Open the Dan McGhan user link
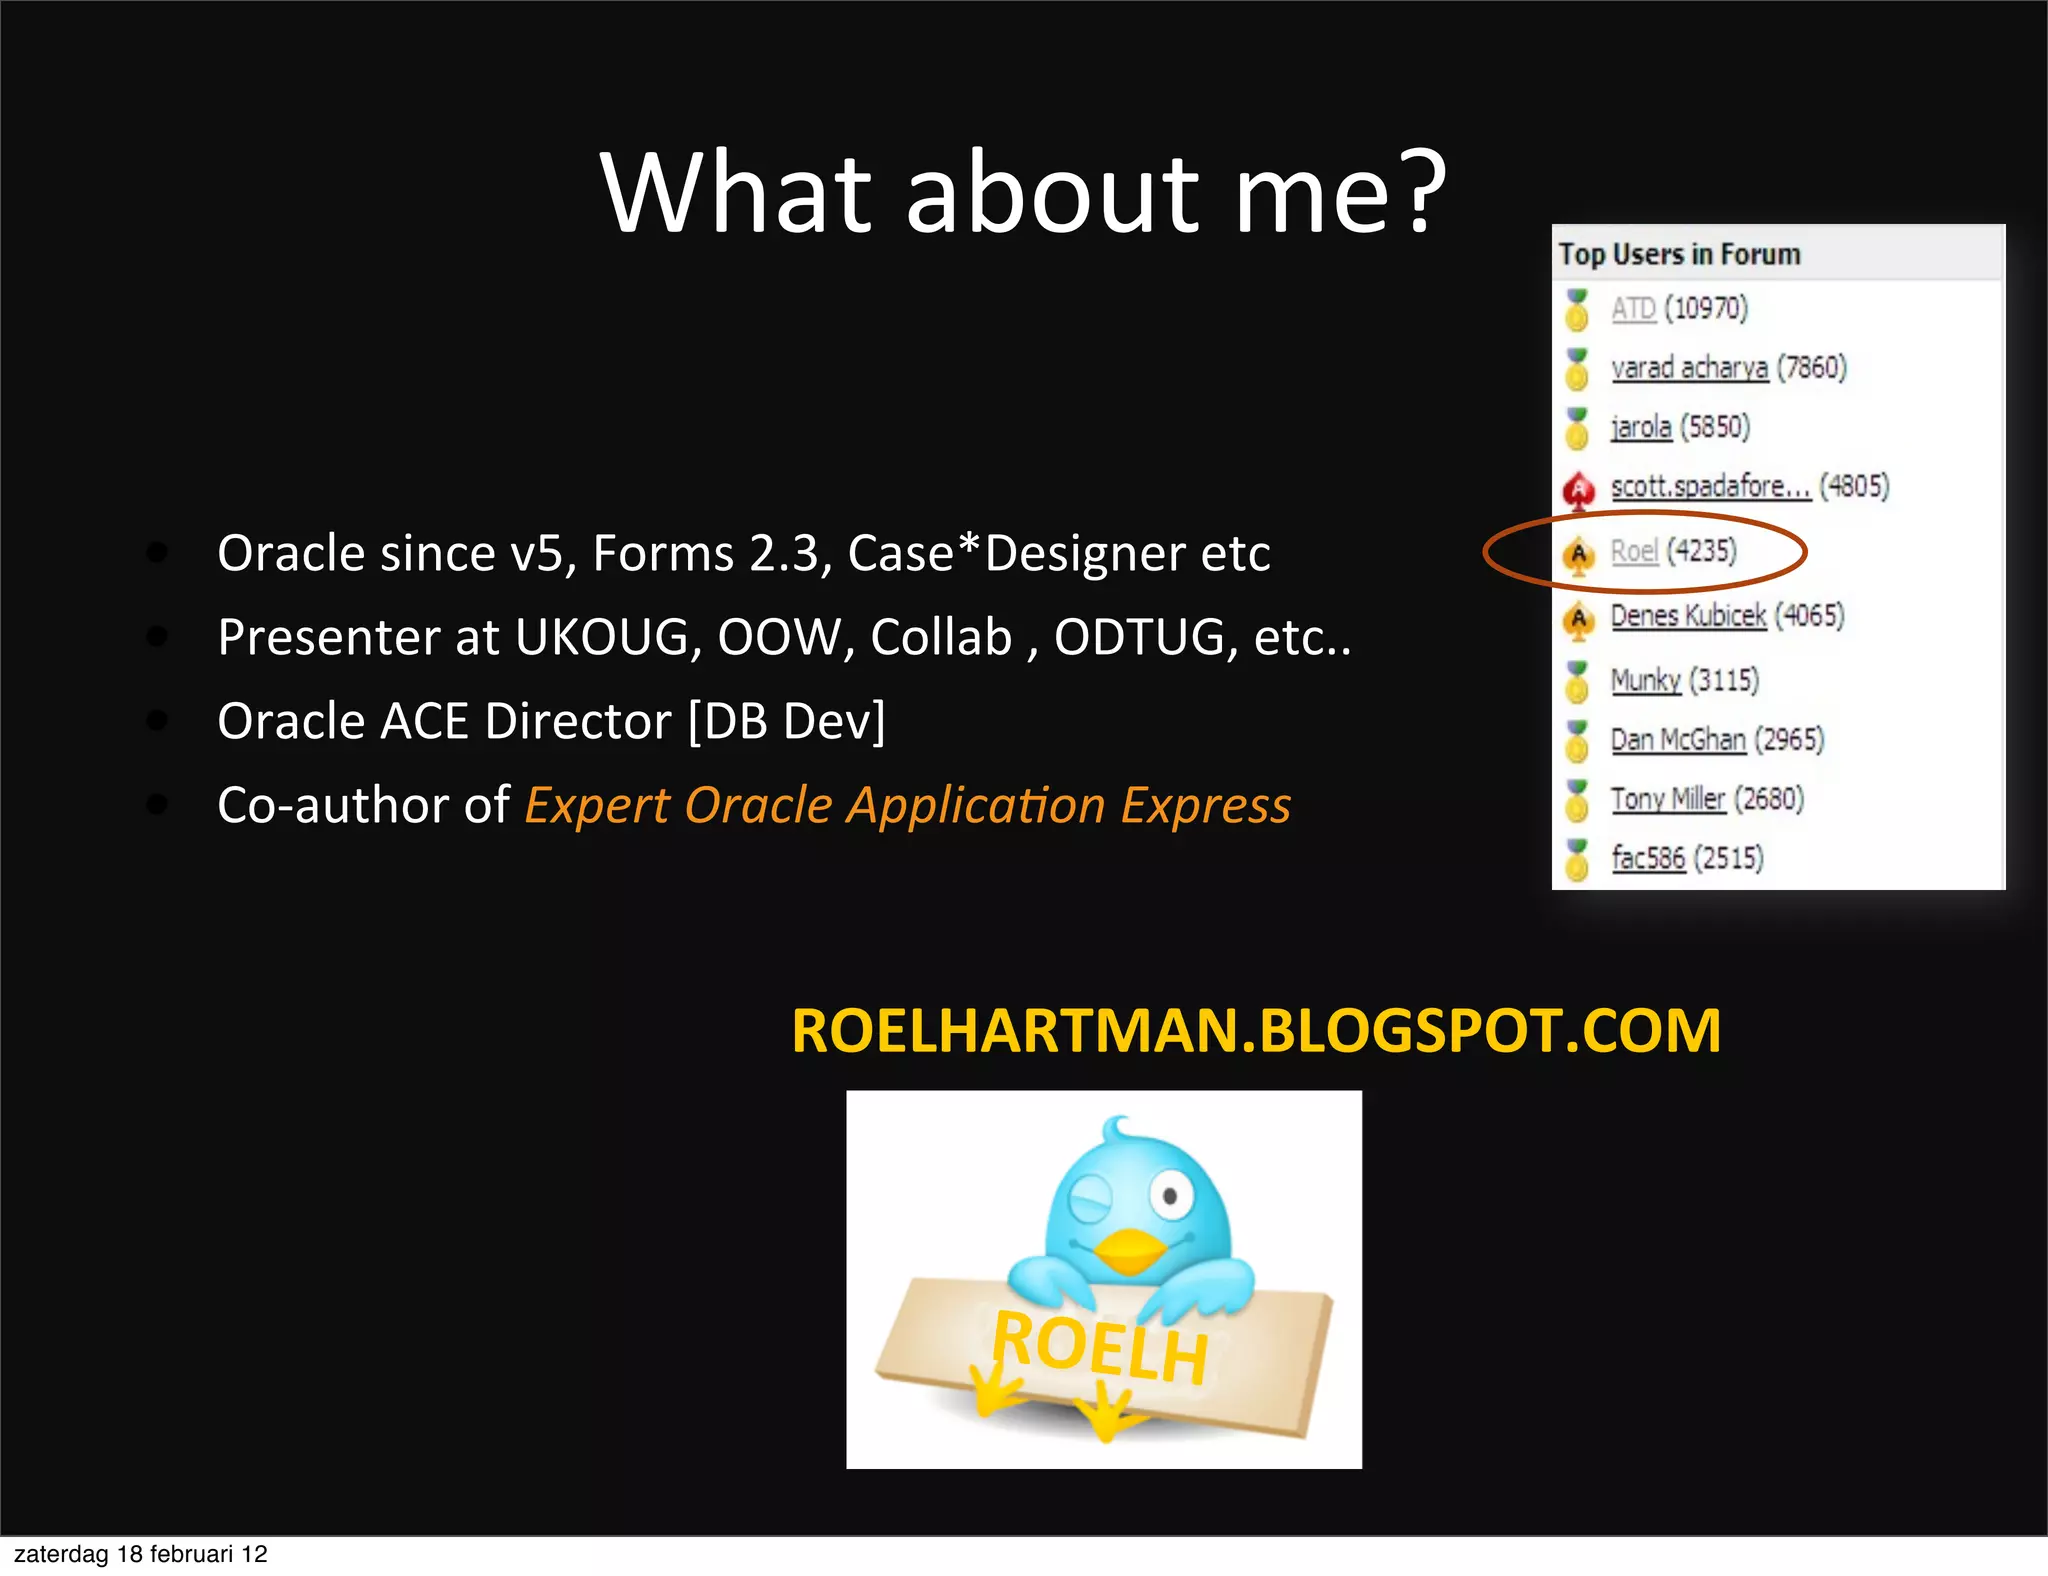 1678,740
